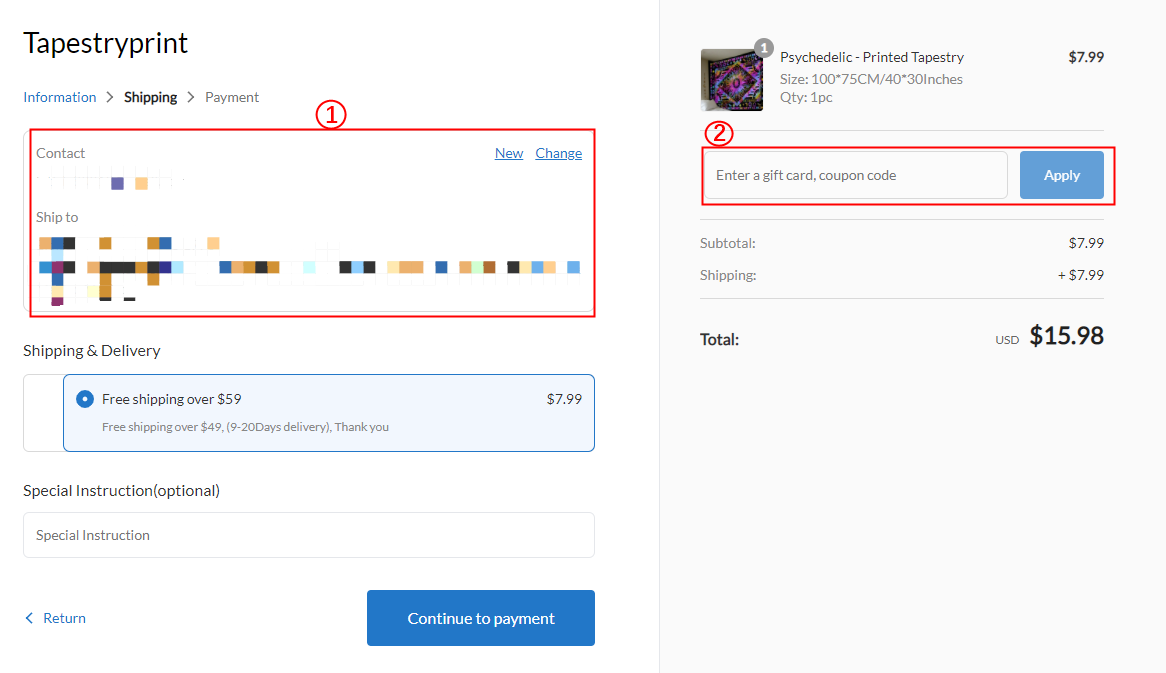Click the Change contact link

558,153
